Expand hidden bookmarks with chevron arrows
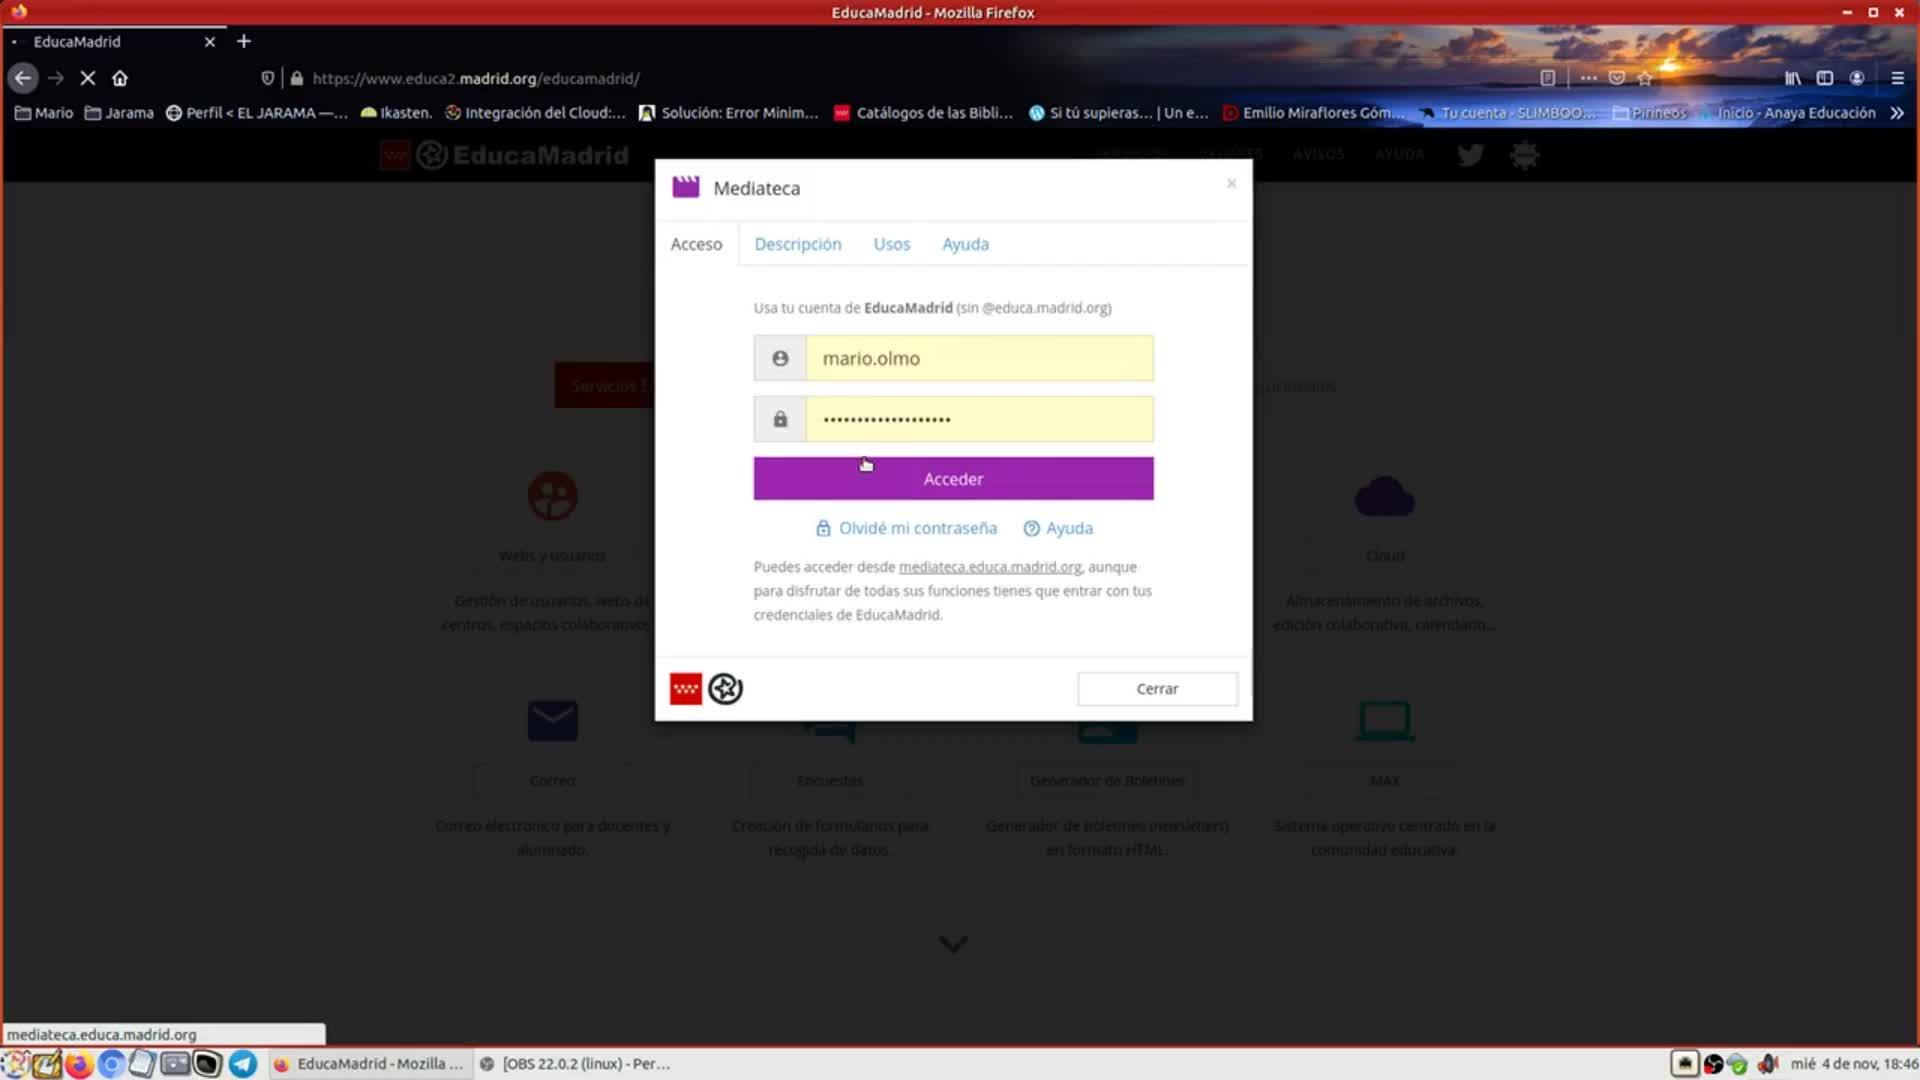 click(x=1897, y=113)
